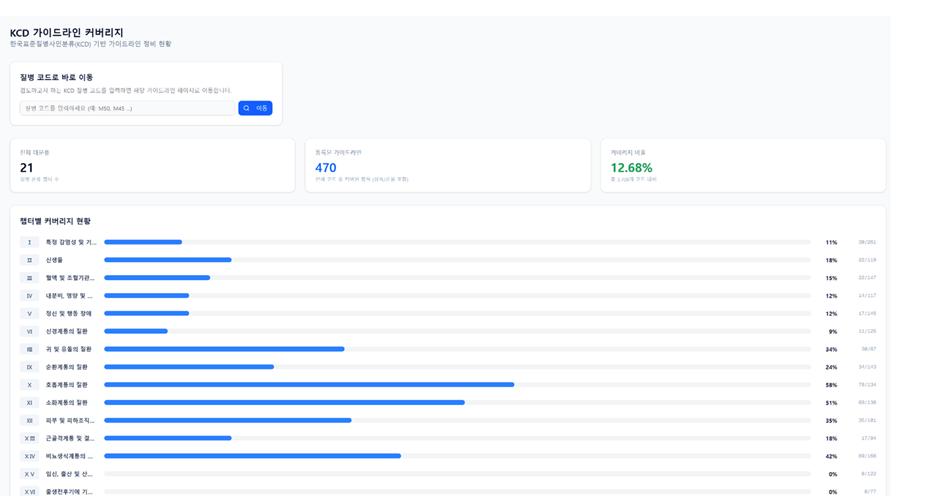Viewport: 931px width, 496px height.
Task: Click the 피부 및 피하조직 chapter label
Action: pyautogui.click(x=70, y=421)
